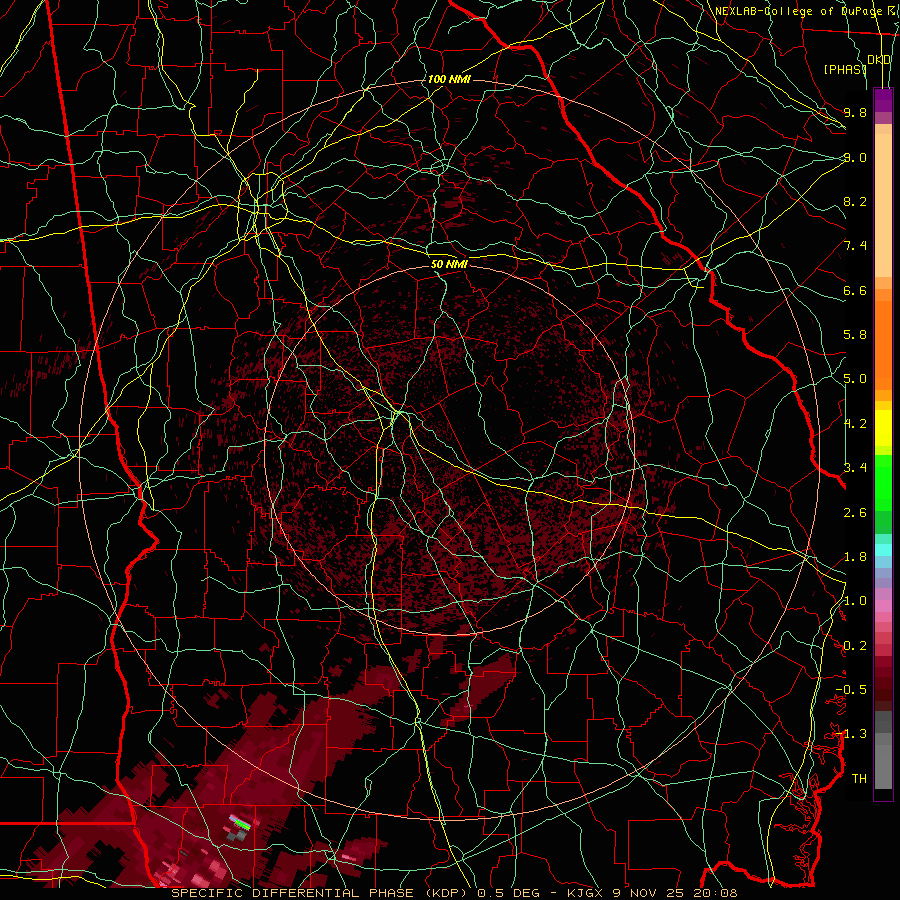
Task: Click the 9.8 value on the color scale
Action: click(855, 112)
